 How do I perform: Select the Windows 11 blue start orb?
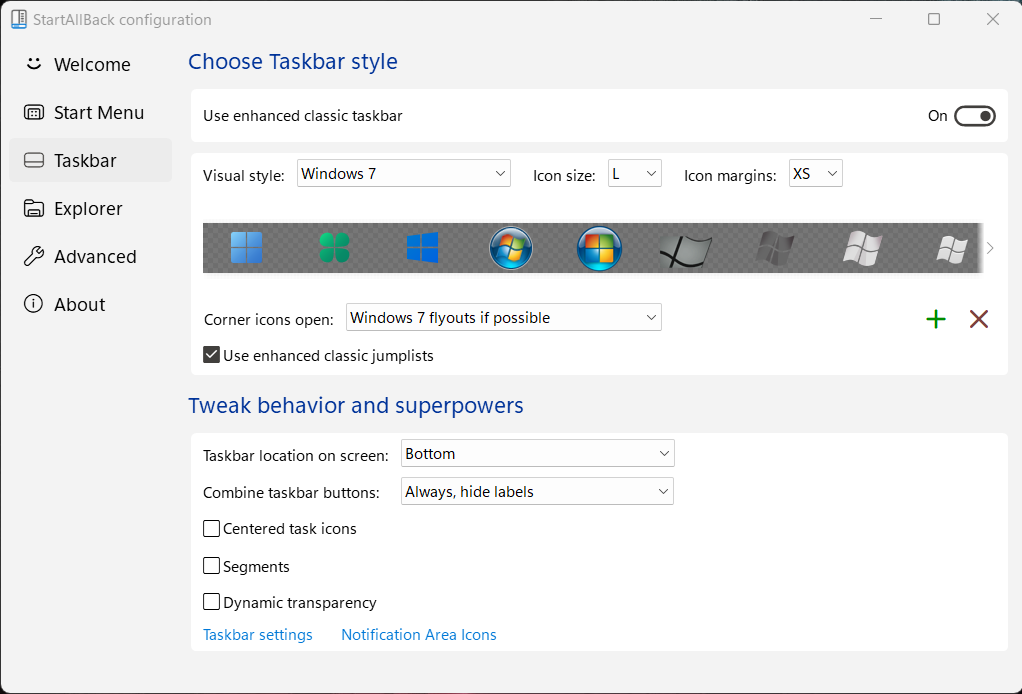click(x=246, y=248)
